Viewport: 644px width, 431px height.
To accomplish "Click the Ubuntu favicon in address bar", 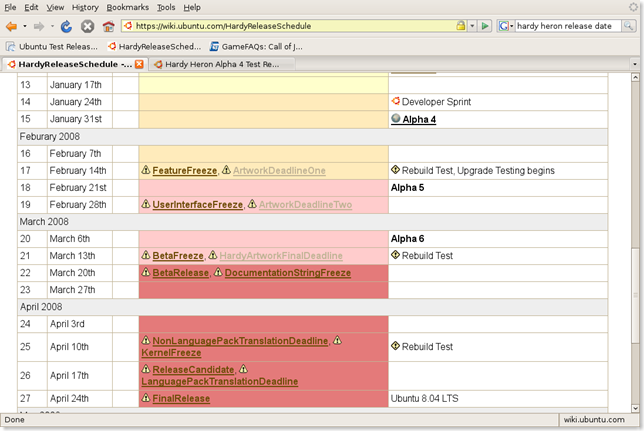I will point(128,26).
